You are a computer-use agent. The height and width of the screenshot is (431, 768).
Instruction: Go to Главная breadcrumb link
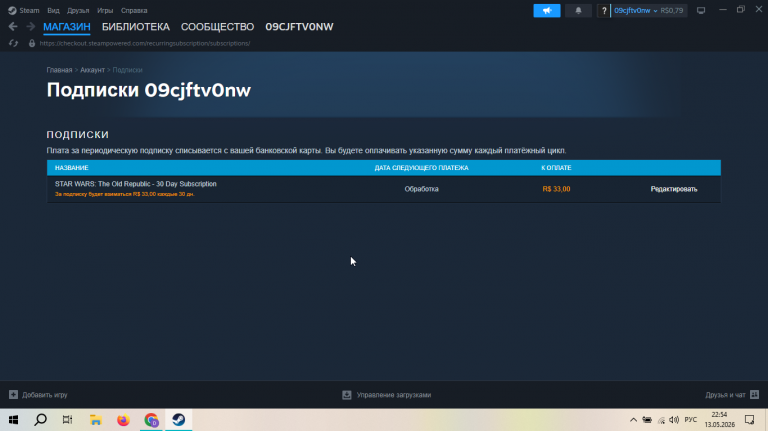[x=59, y=70]
